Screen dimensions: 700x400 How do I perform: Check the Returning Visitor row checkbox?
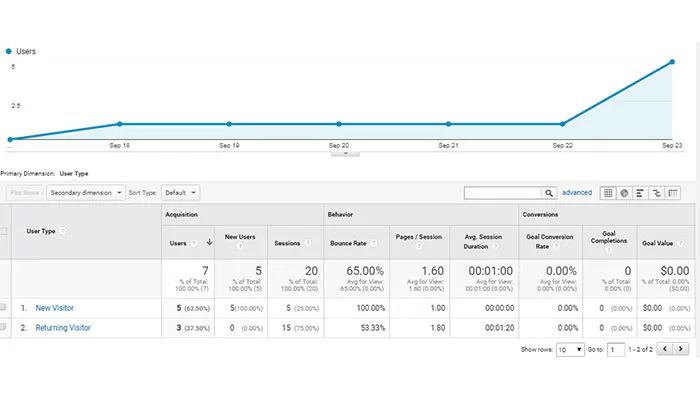tap(3, 327)
